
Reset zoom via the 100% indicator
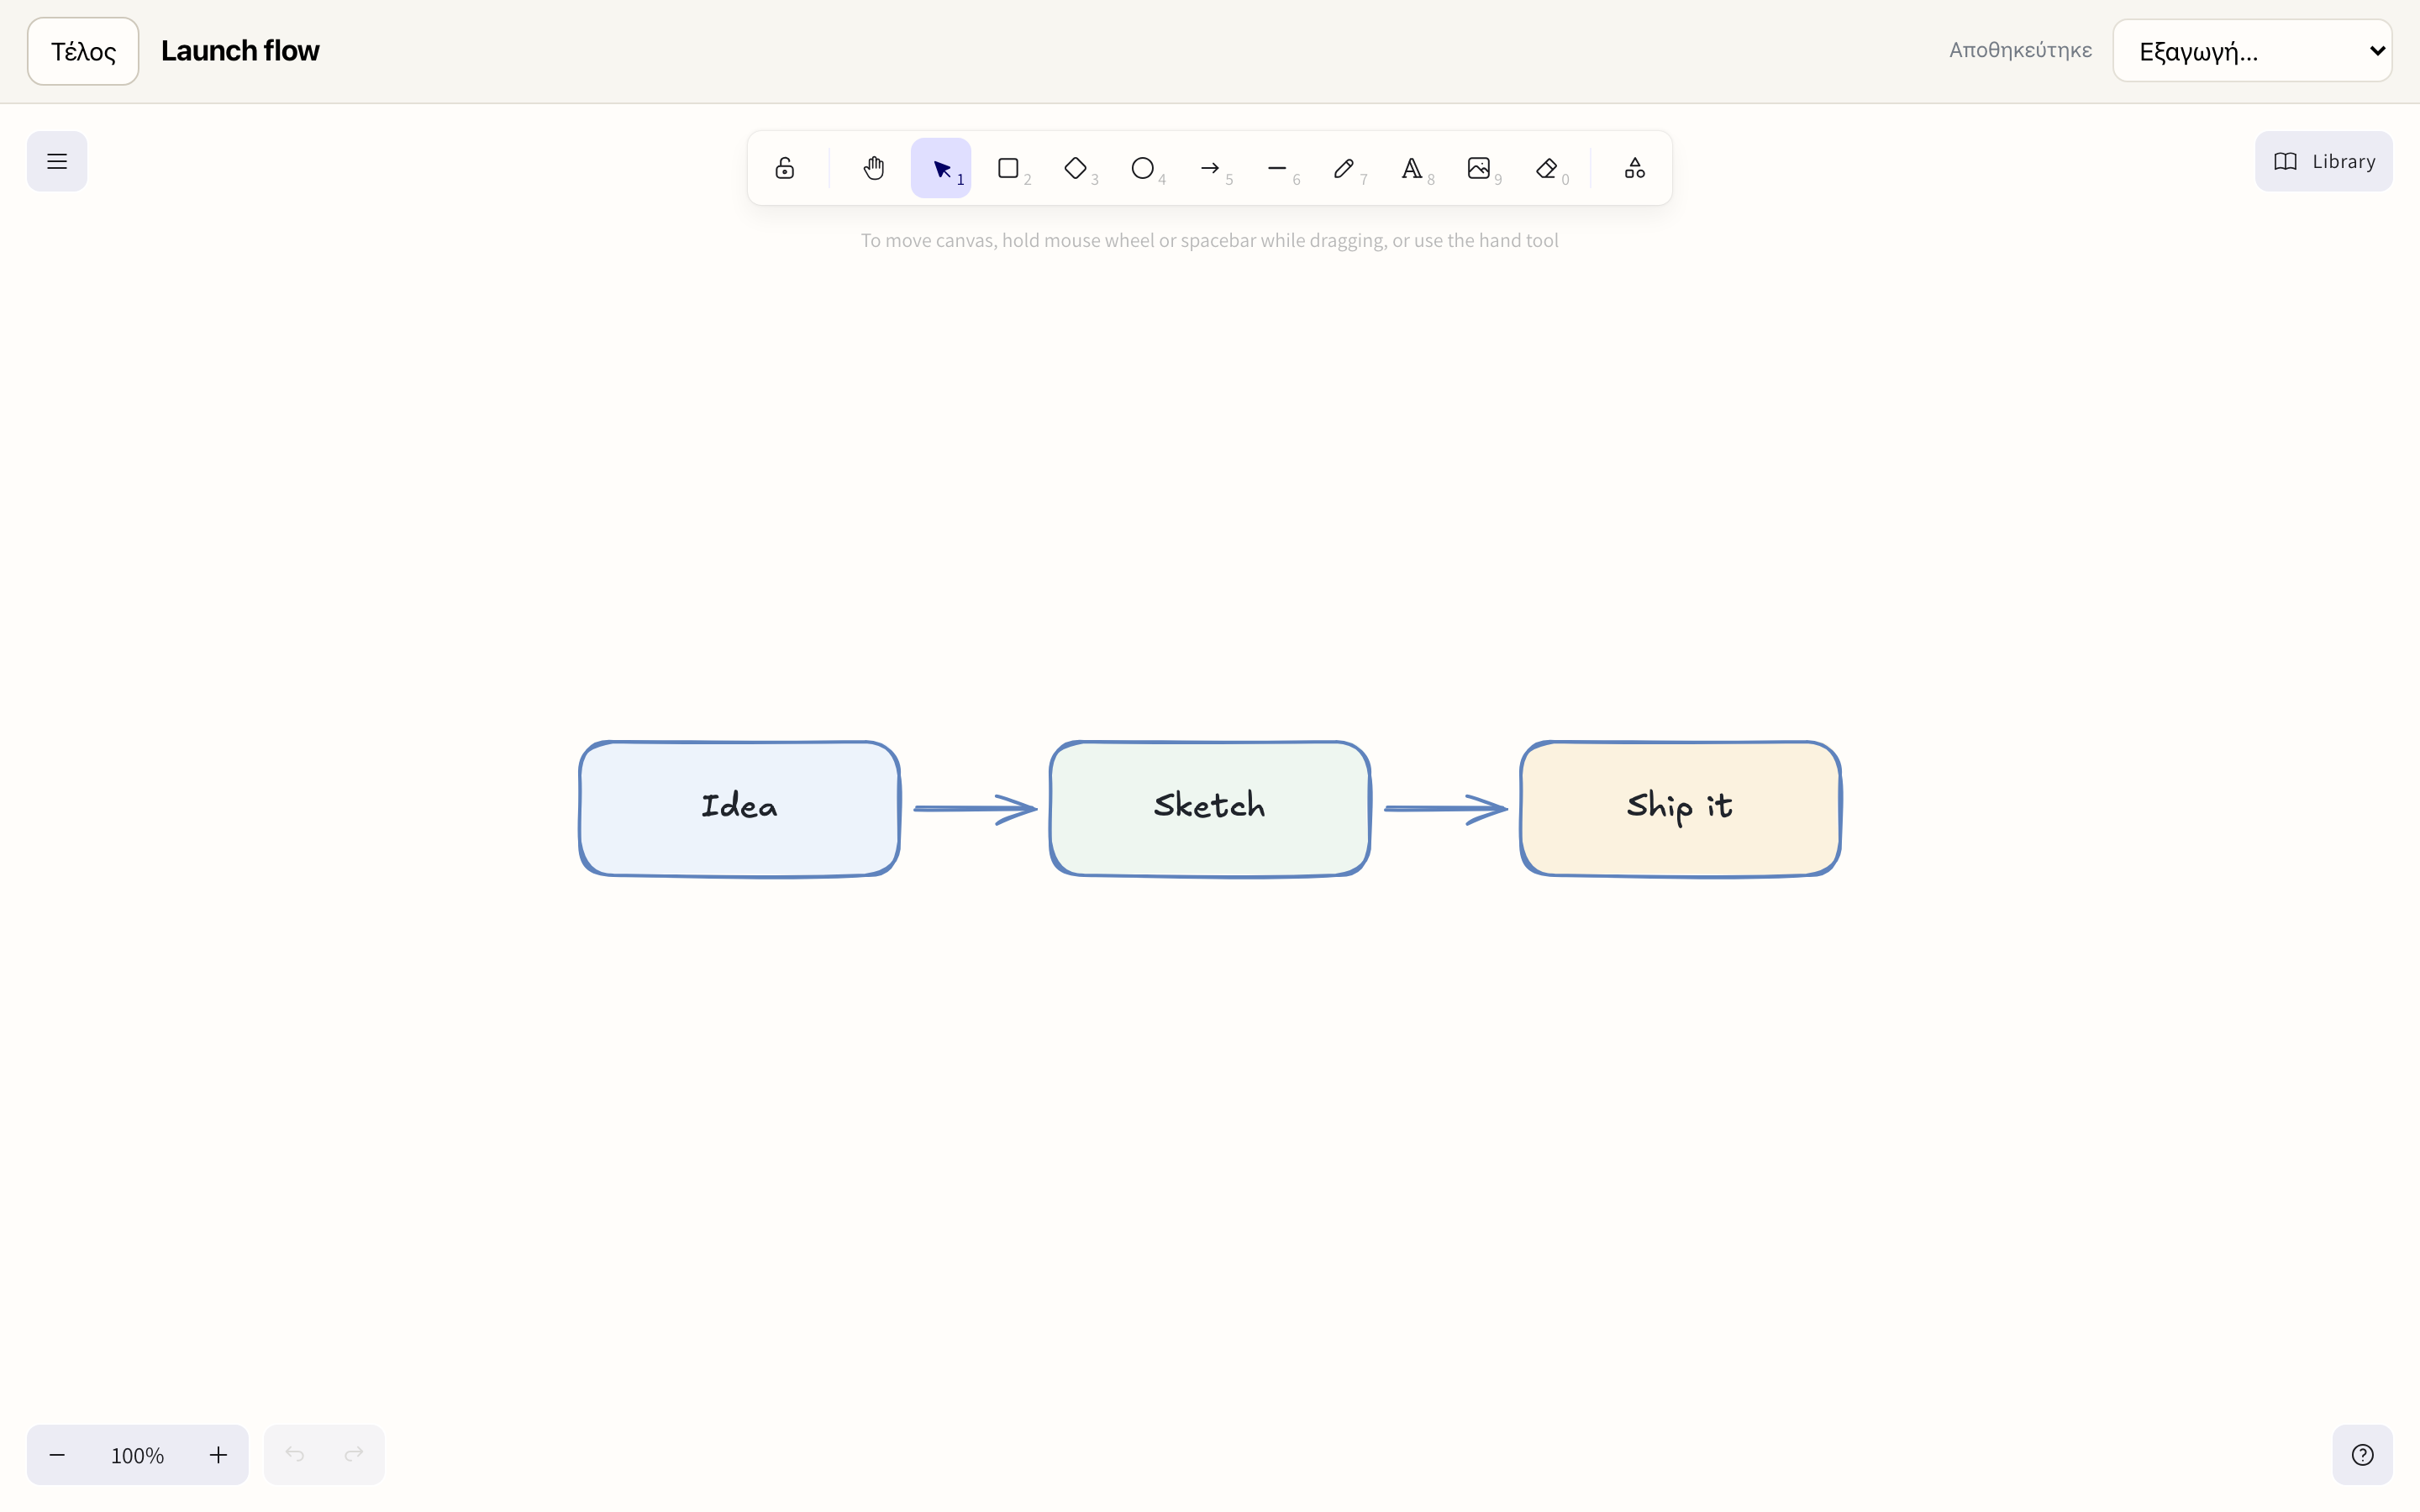tap(137, 1455)
